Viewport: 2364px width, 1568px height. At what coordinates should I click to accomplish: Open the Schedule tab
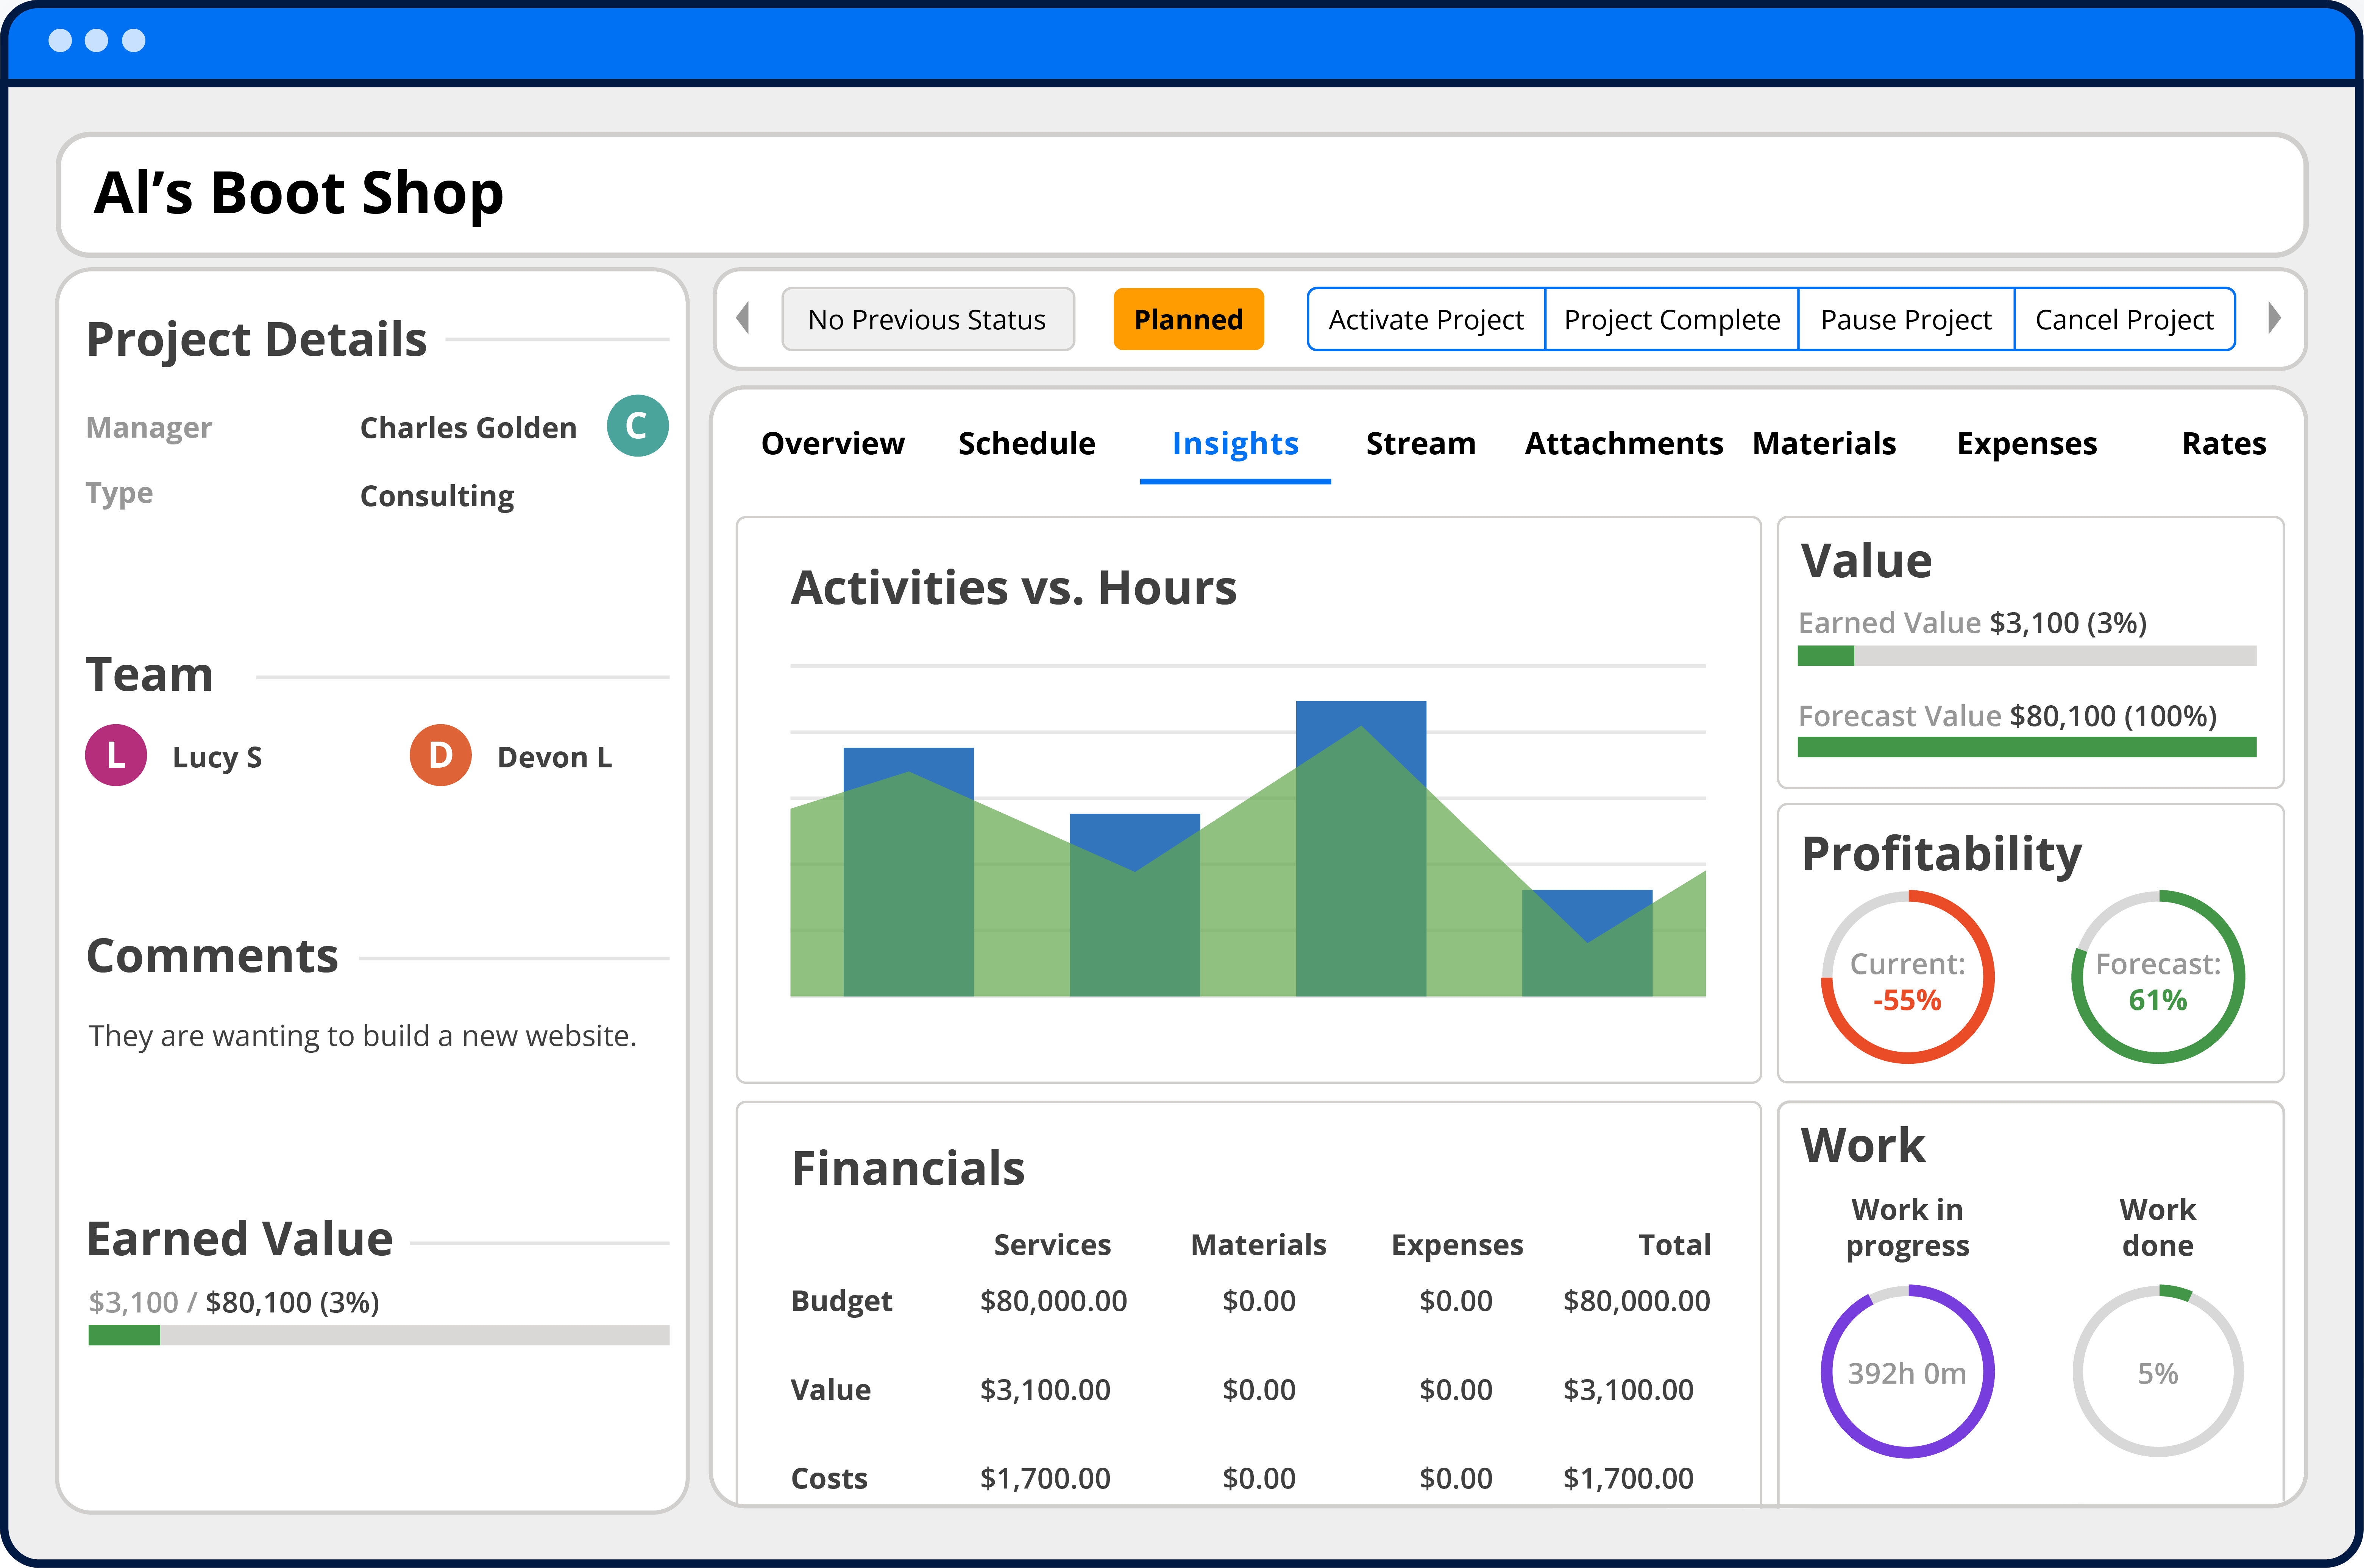pos(1026,443)
